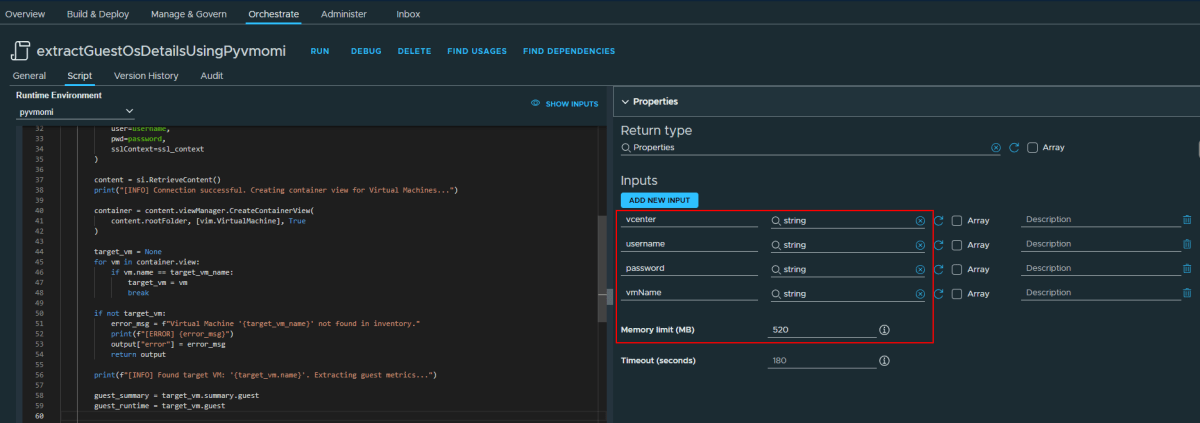The image size is (1200, 423).
Task: Click the vcenter name field
Action: coord(689,220)
